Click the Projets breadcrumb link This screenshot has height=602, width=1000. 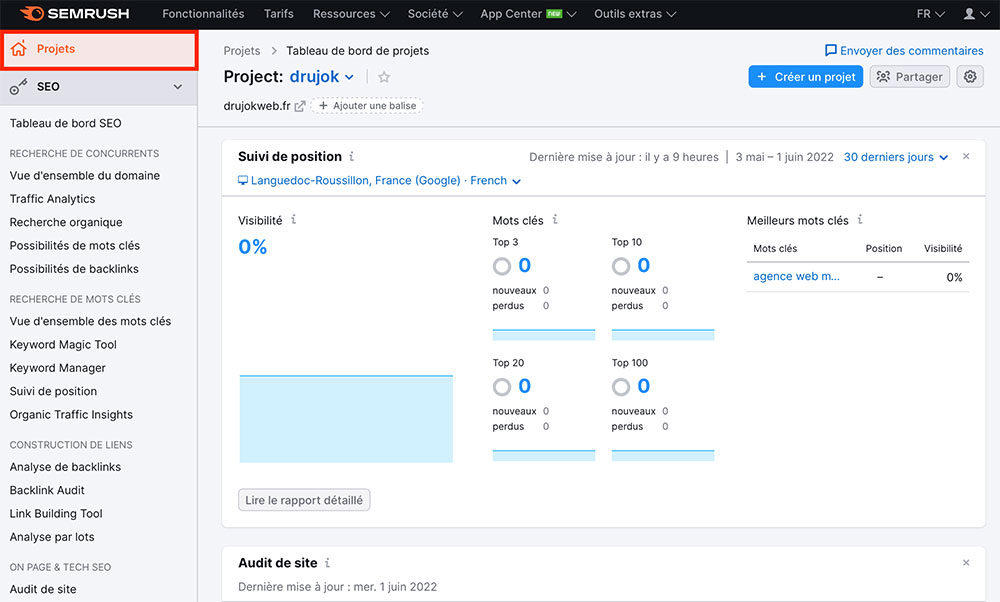point(242,50)
